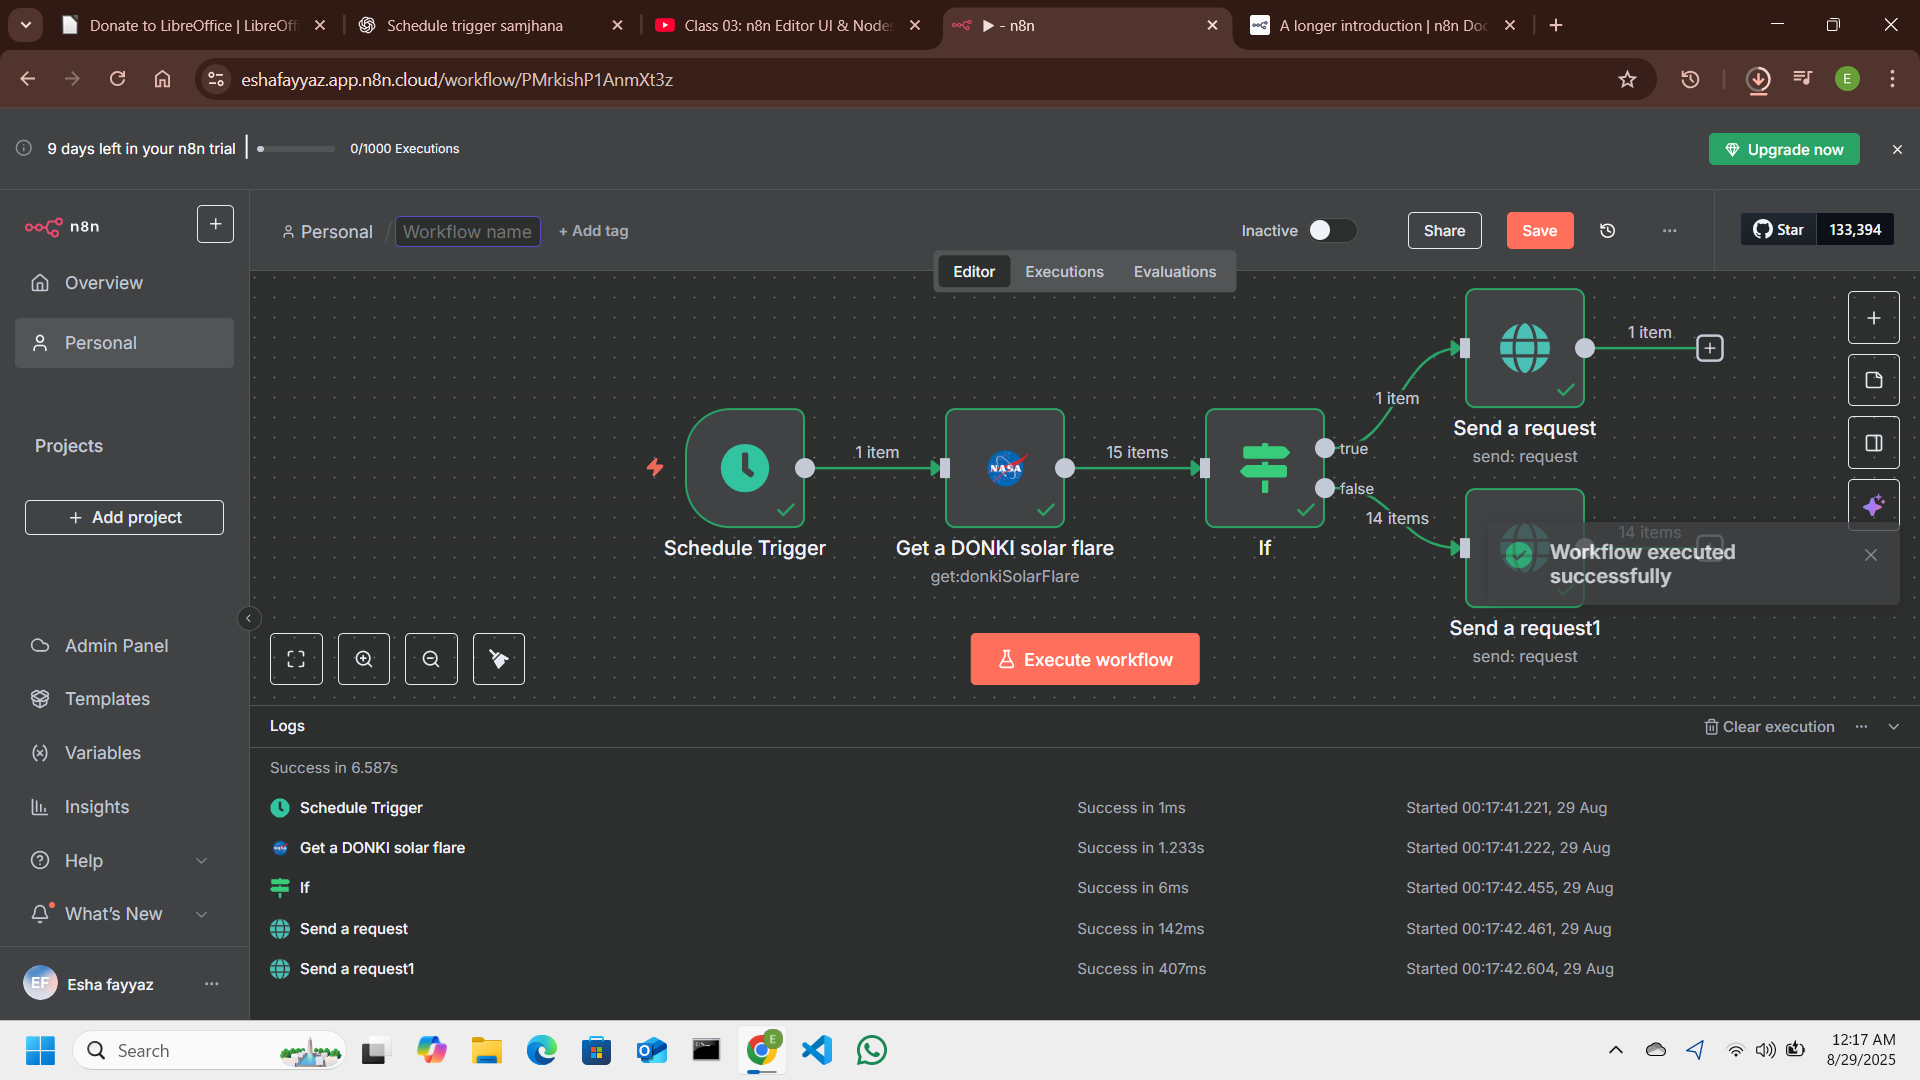Collapse the left sidebar

click(249, 618)
